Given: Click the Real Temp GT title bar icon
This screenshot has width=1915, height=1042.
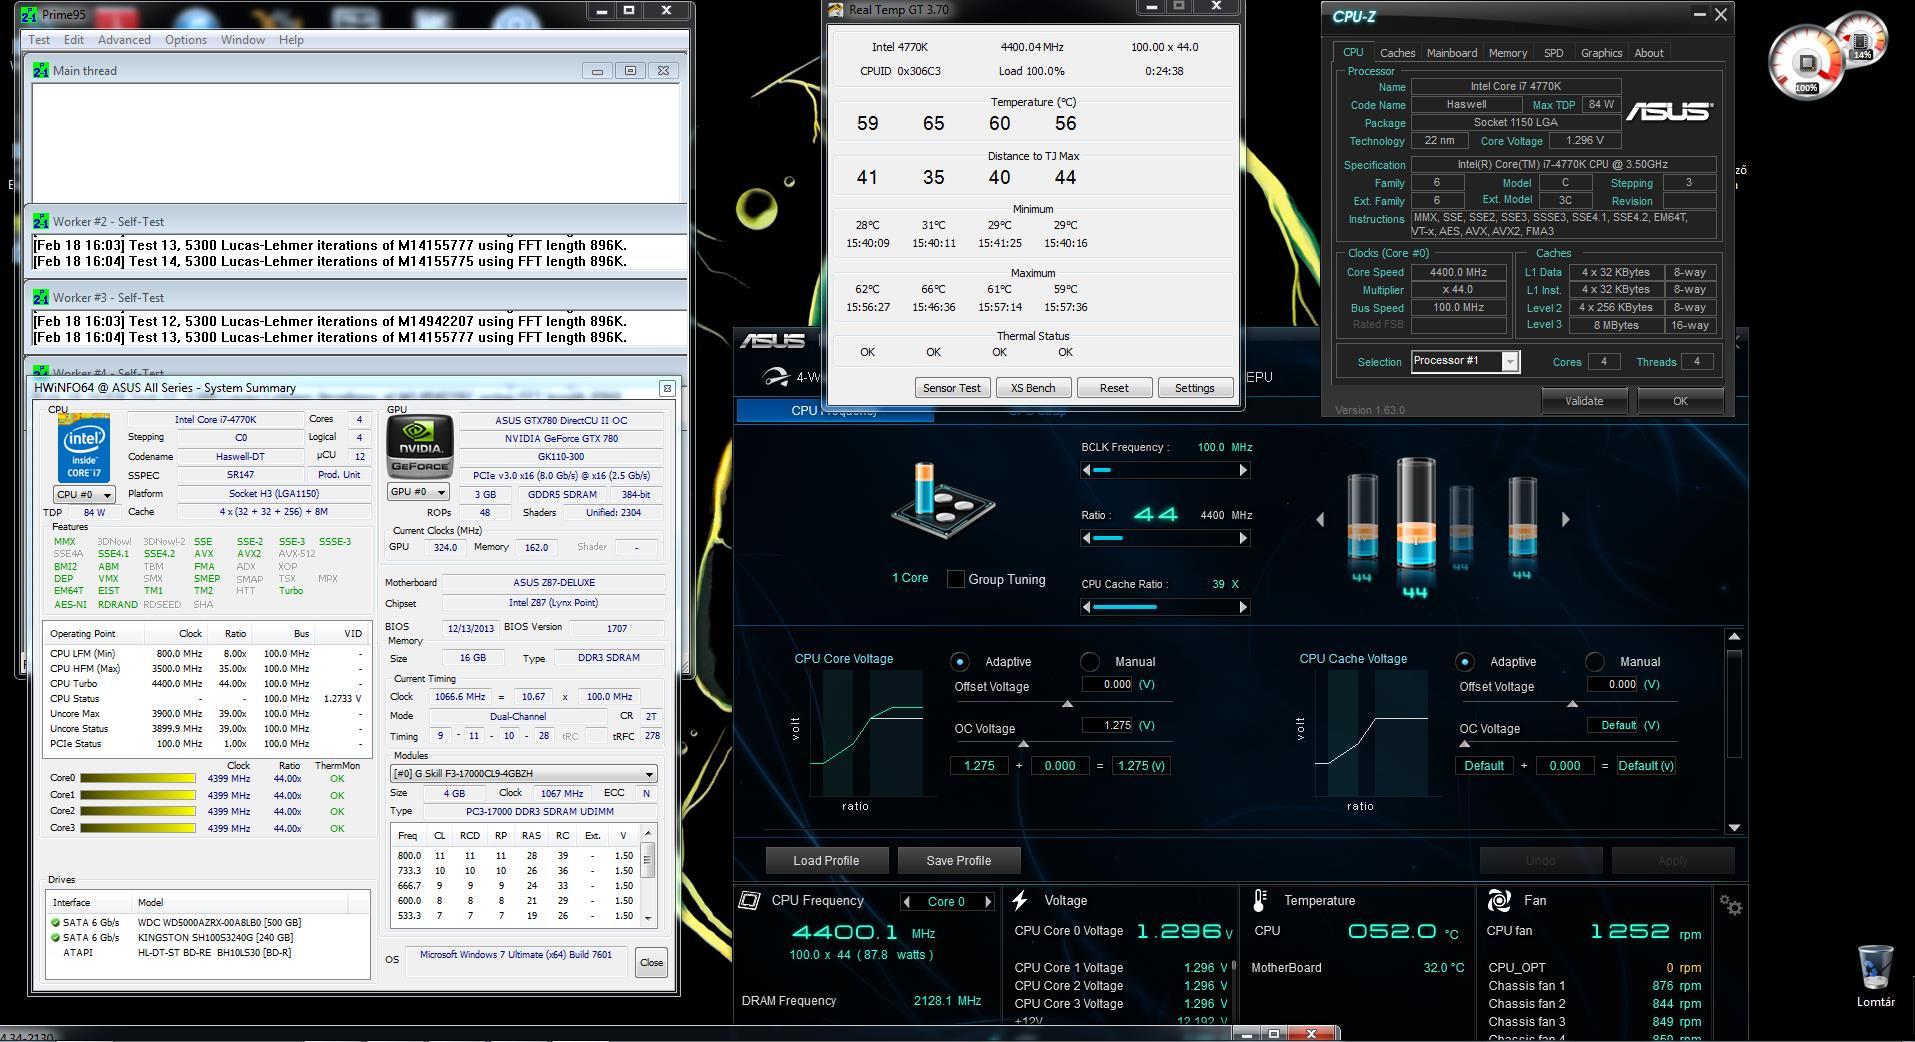Looking at the screenshot, I should [836, 10].
